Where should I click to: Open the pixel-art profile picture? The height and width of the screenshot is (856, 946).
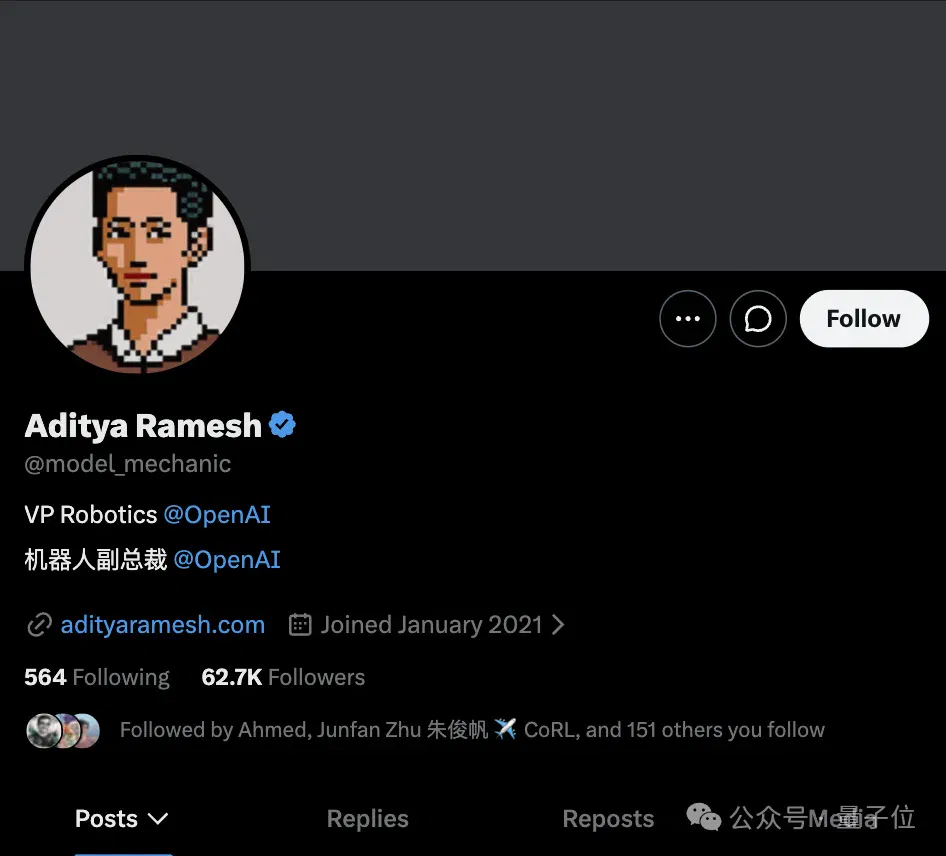tap(138, 265)
